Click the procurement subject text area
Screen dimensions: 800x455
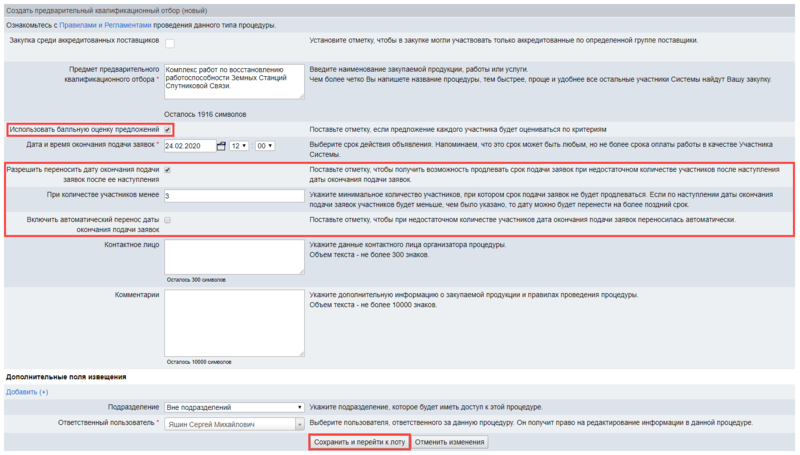point(234,82)
